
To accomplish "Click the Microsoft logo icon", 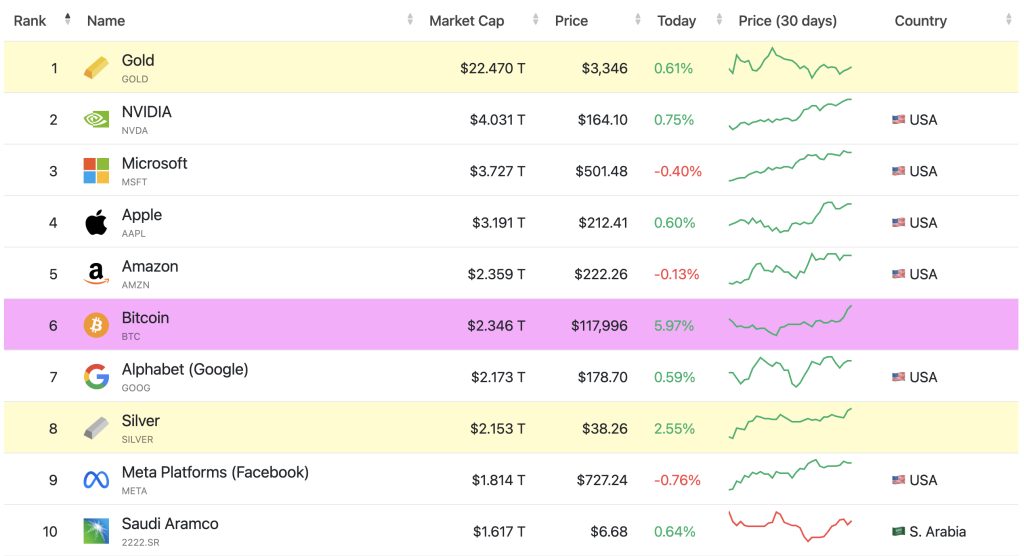I will tap(96, 171).
